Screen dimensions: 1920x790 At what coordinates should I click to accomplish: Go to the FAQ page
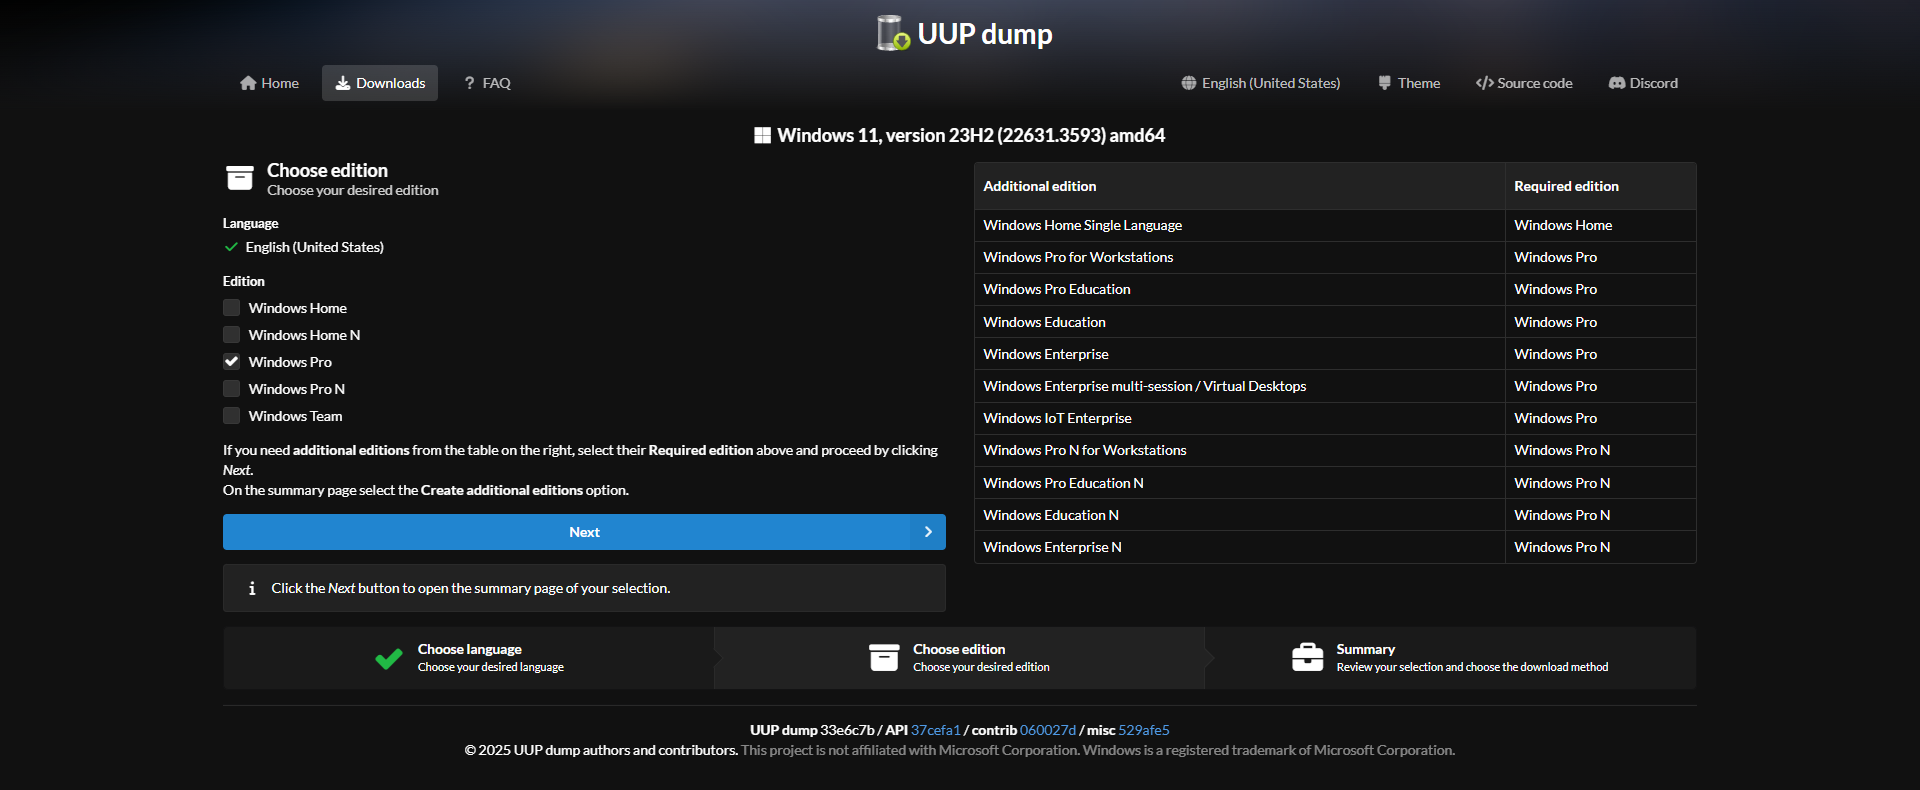(488, 83)
